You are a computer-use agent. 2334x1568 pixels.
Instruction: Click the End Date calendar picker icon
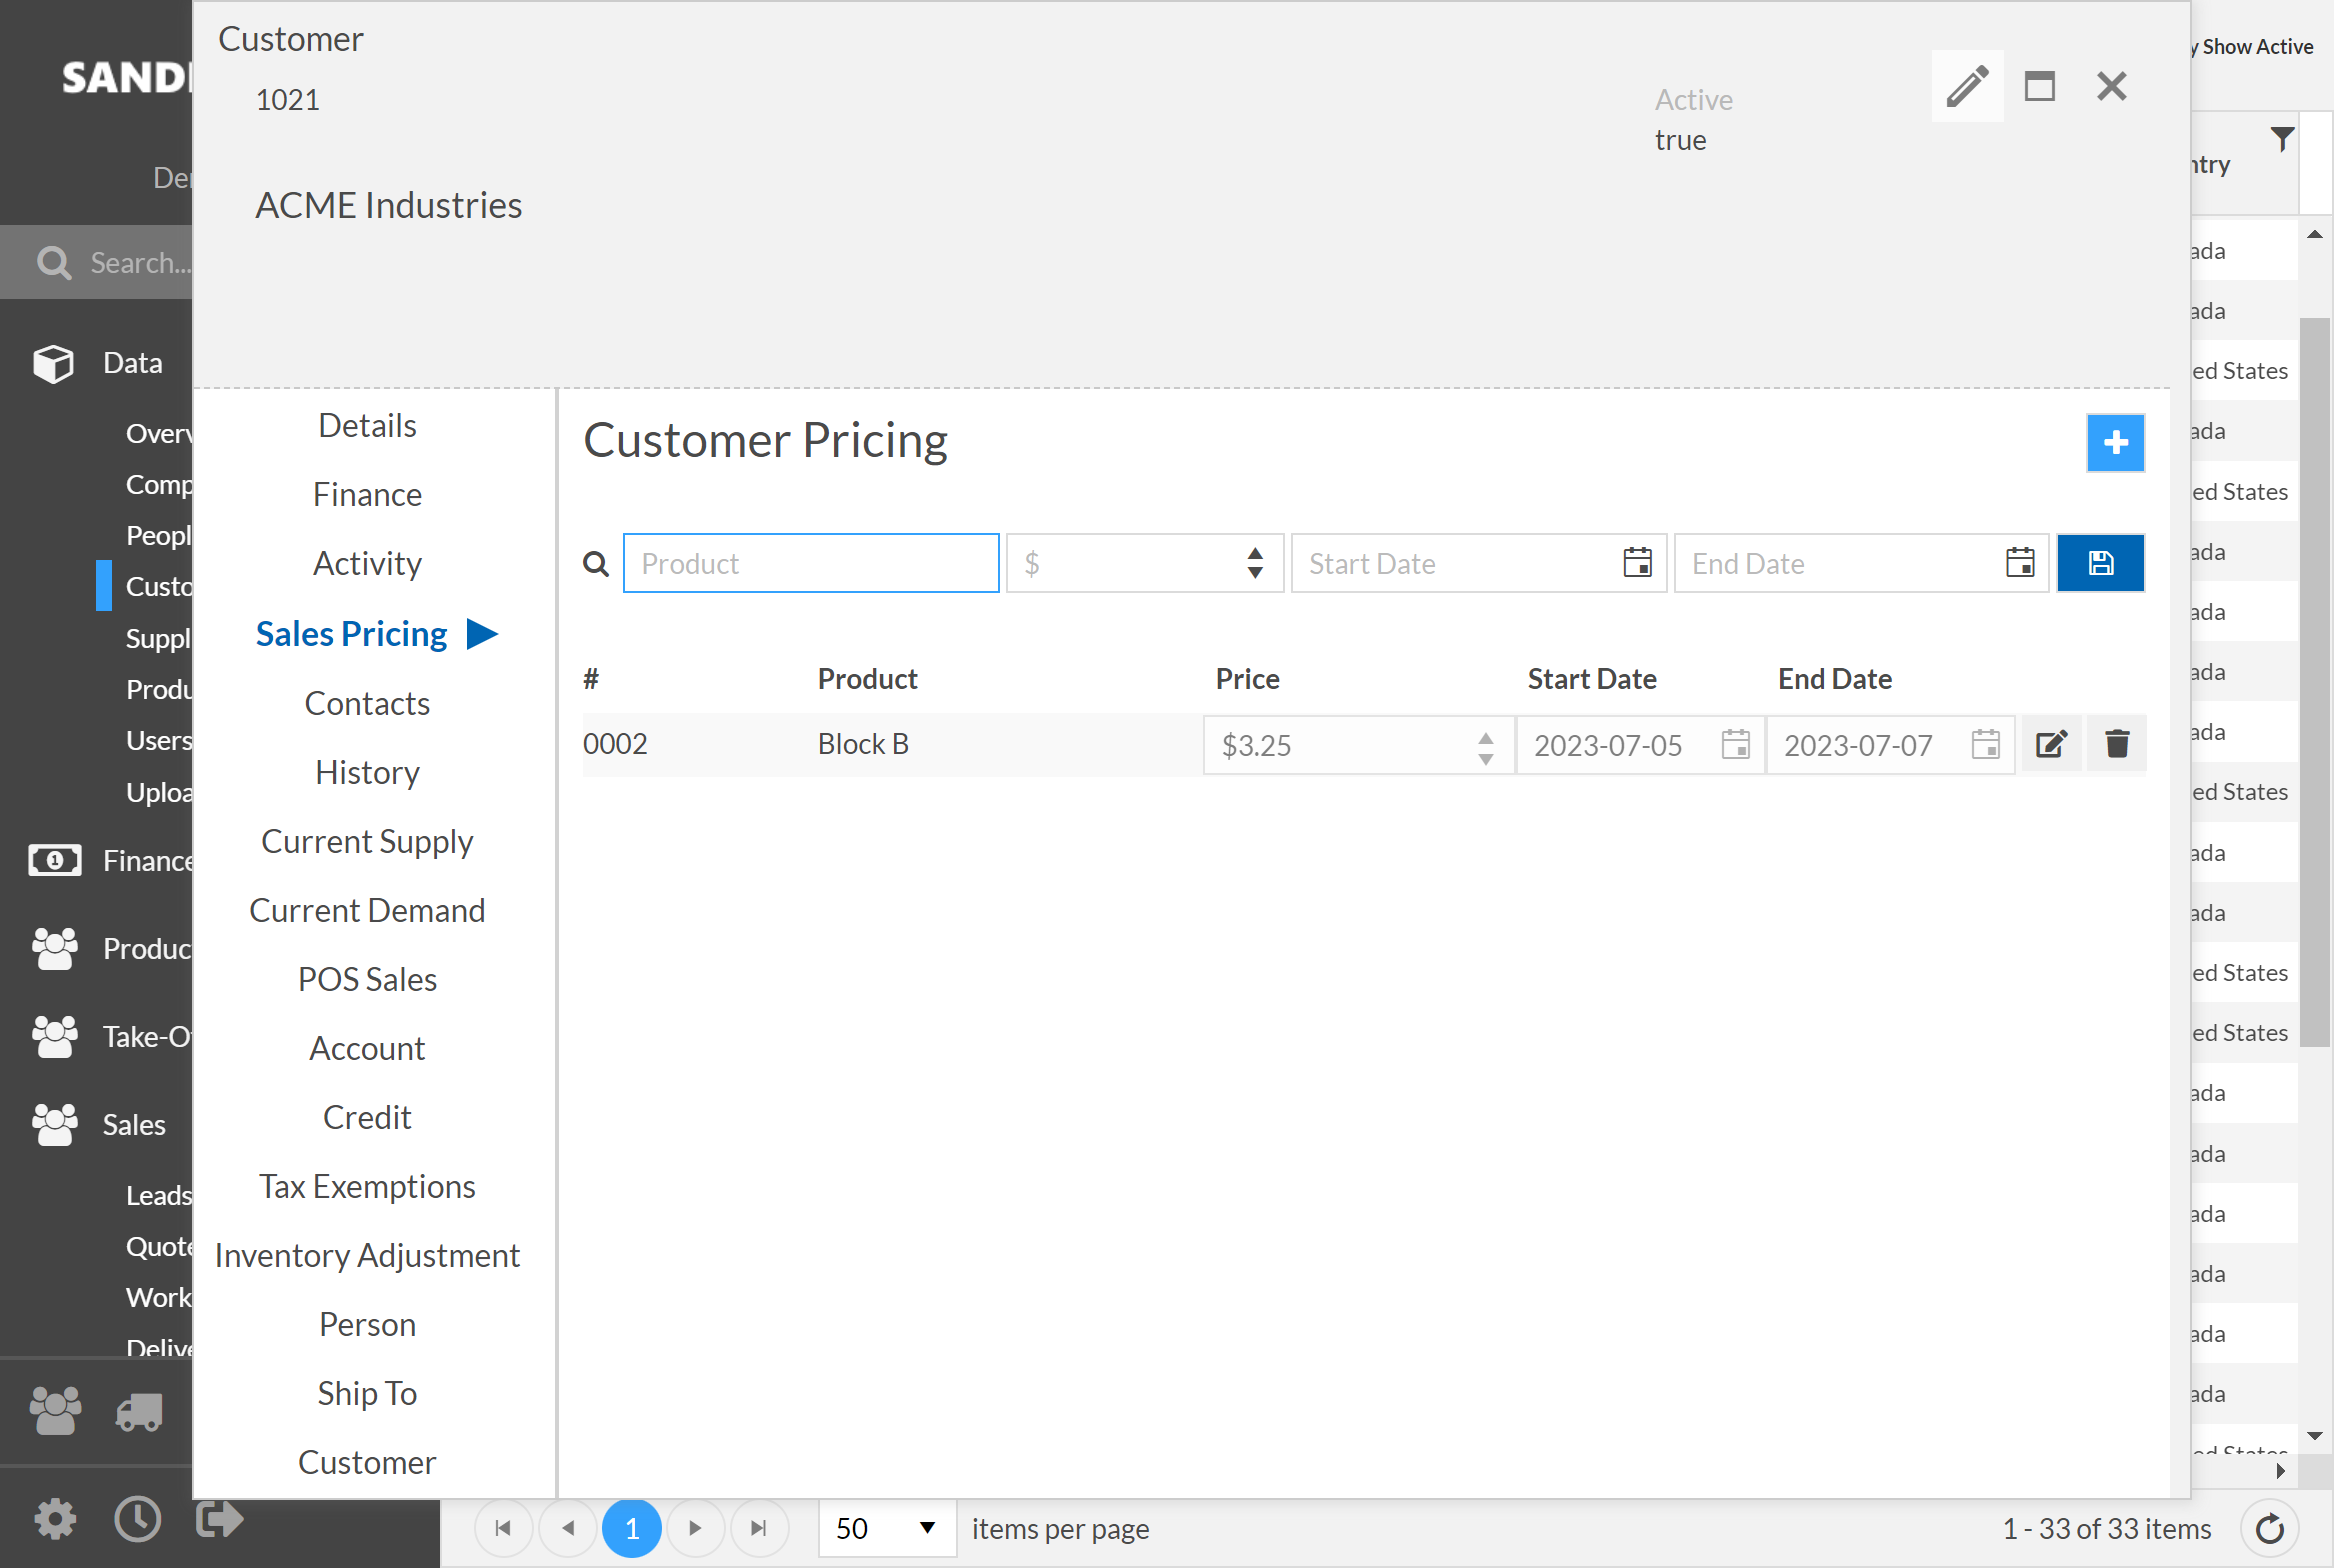tap(2021, 564)
